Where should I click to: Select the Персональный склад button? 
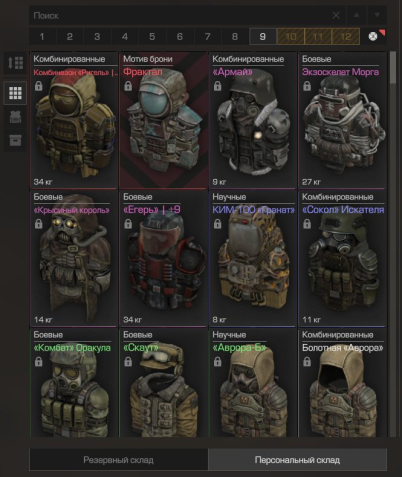[297, 460]
